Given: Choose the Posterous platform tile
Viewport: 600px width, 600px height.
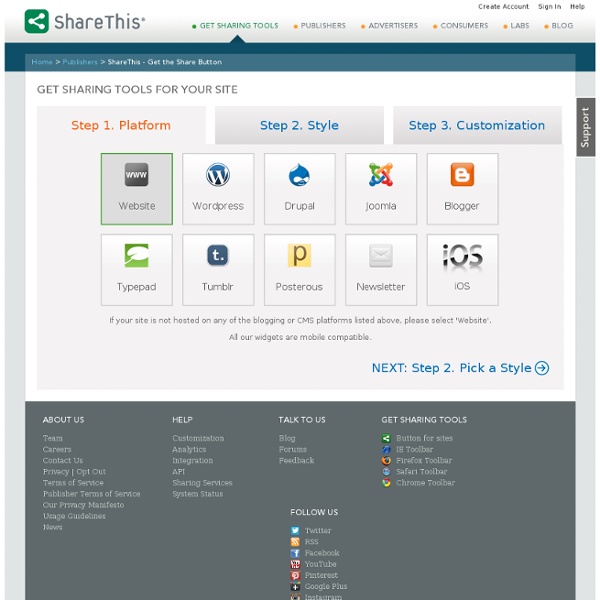Looking at the screenshot, I should [x=300, y=270].
